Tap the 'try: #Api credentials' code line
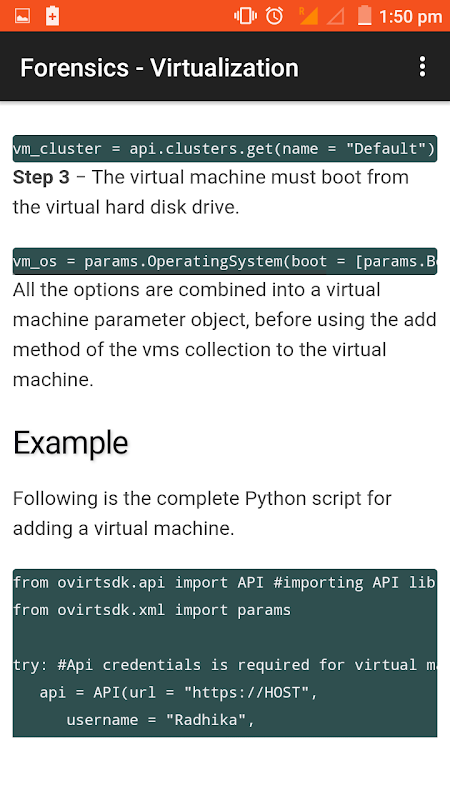The height and width of the screenshot is (800, 450). [x=224, y=665]
